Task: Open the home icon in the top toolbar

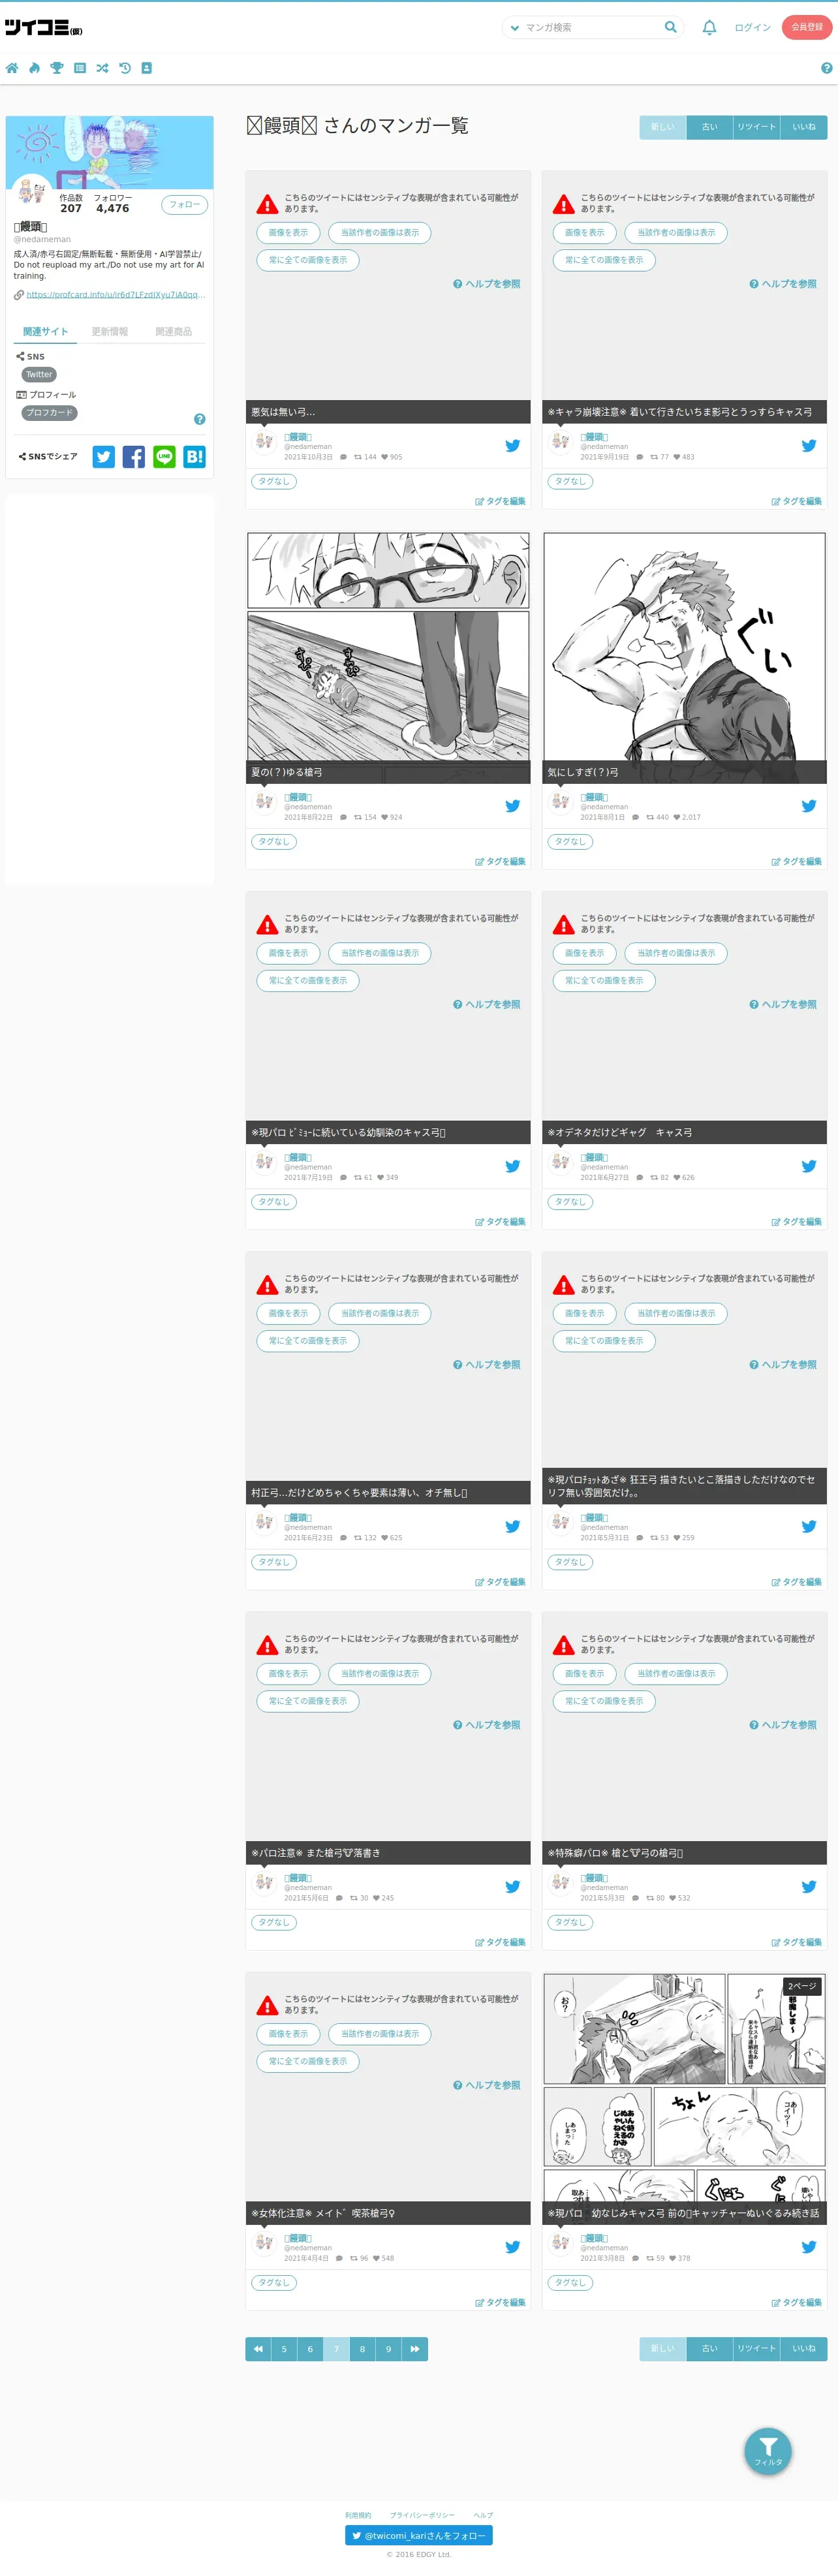Action: [x=12, y=68]
